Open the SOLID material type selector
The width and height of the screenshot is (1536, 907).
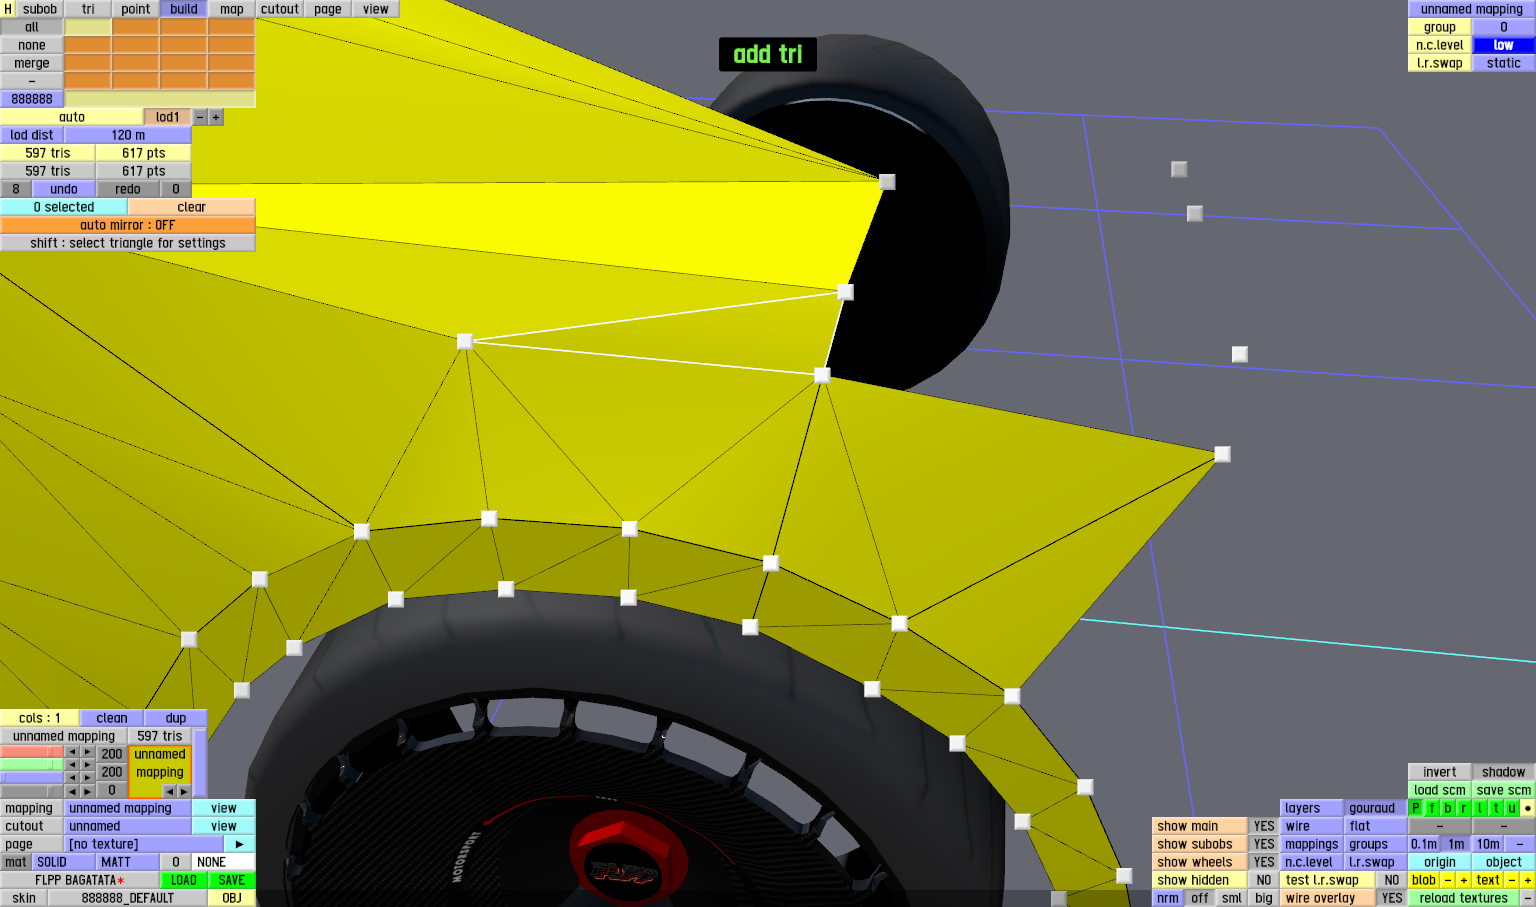[64, 862]
